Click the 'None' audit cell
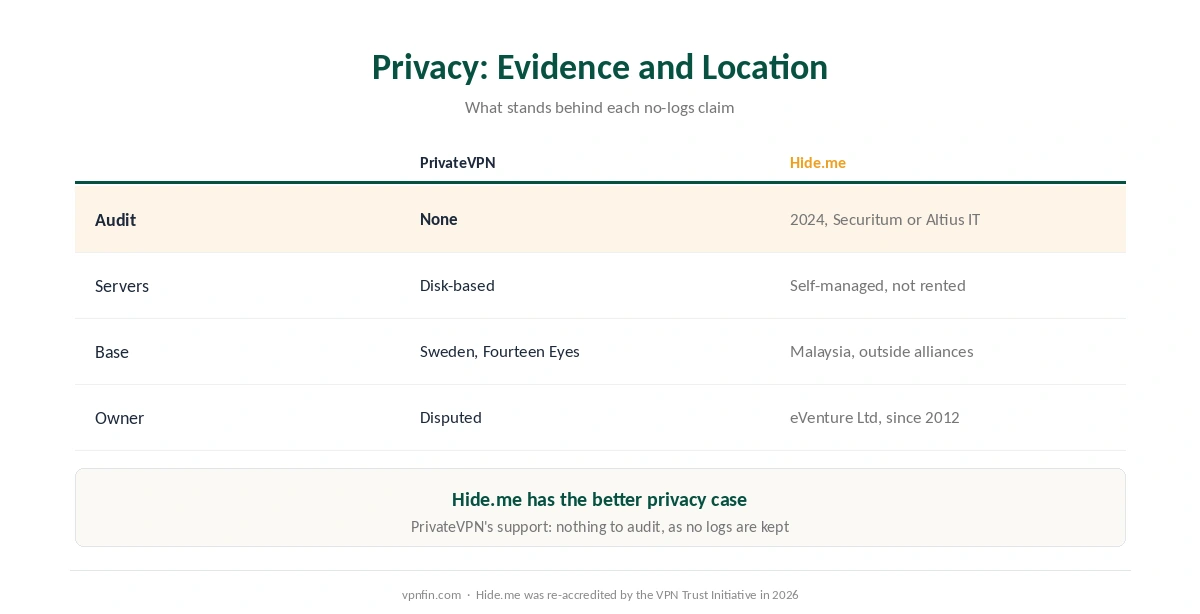1200x614 pixels. 439,220
